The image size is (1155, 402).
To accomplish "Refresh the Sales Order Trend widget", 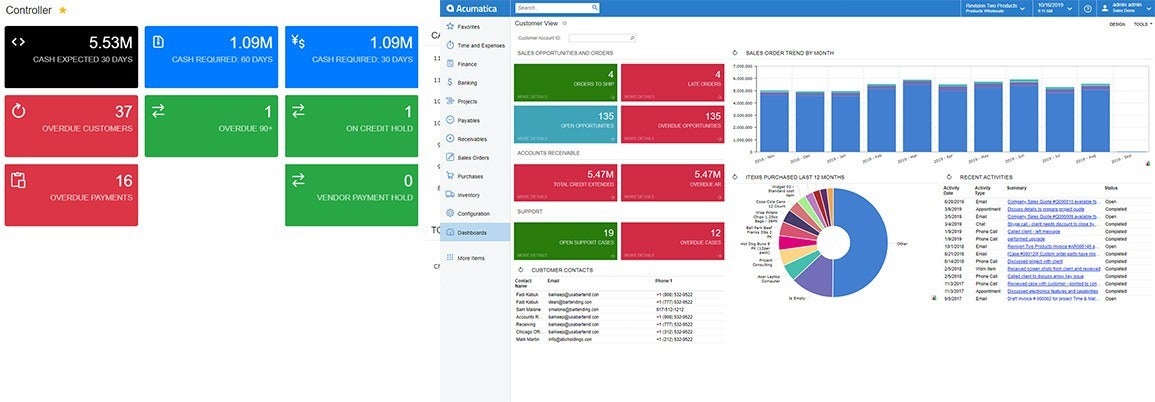I will point(735,53).
